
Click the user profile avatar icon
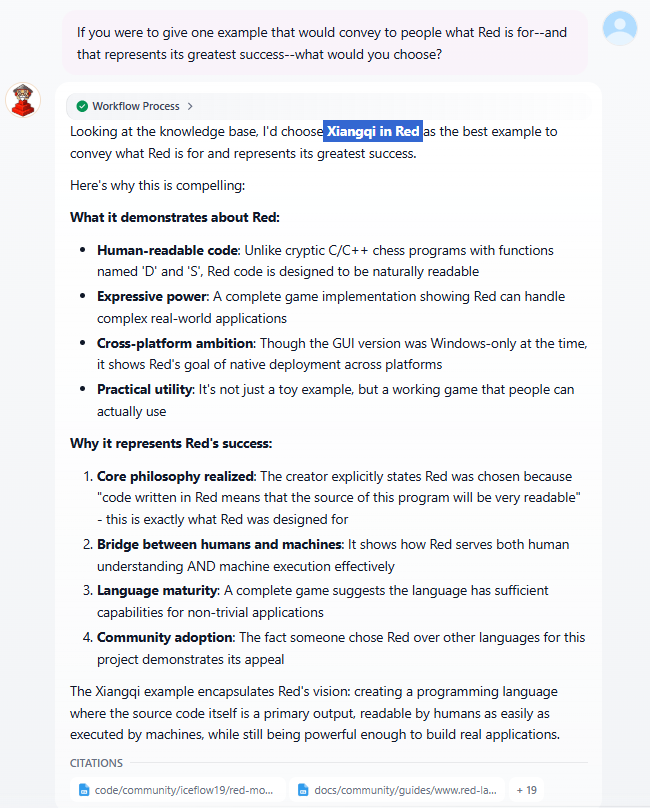point(620,27)
